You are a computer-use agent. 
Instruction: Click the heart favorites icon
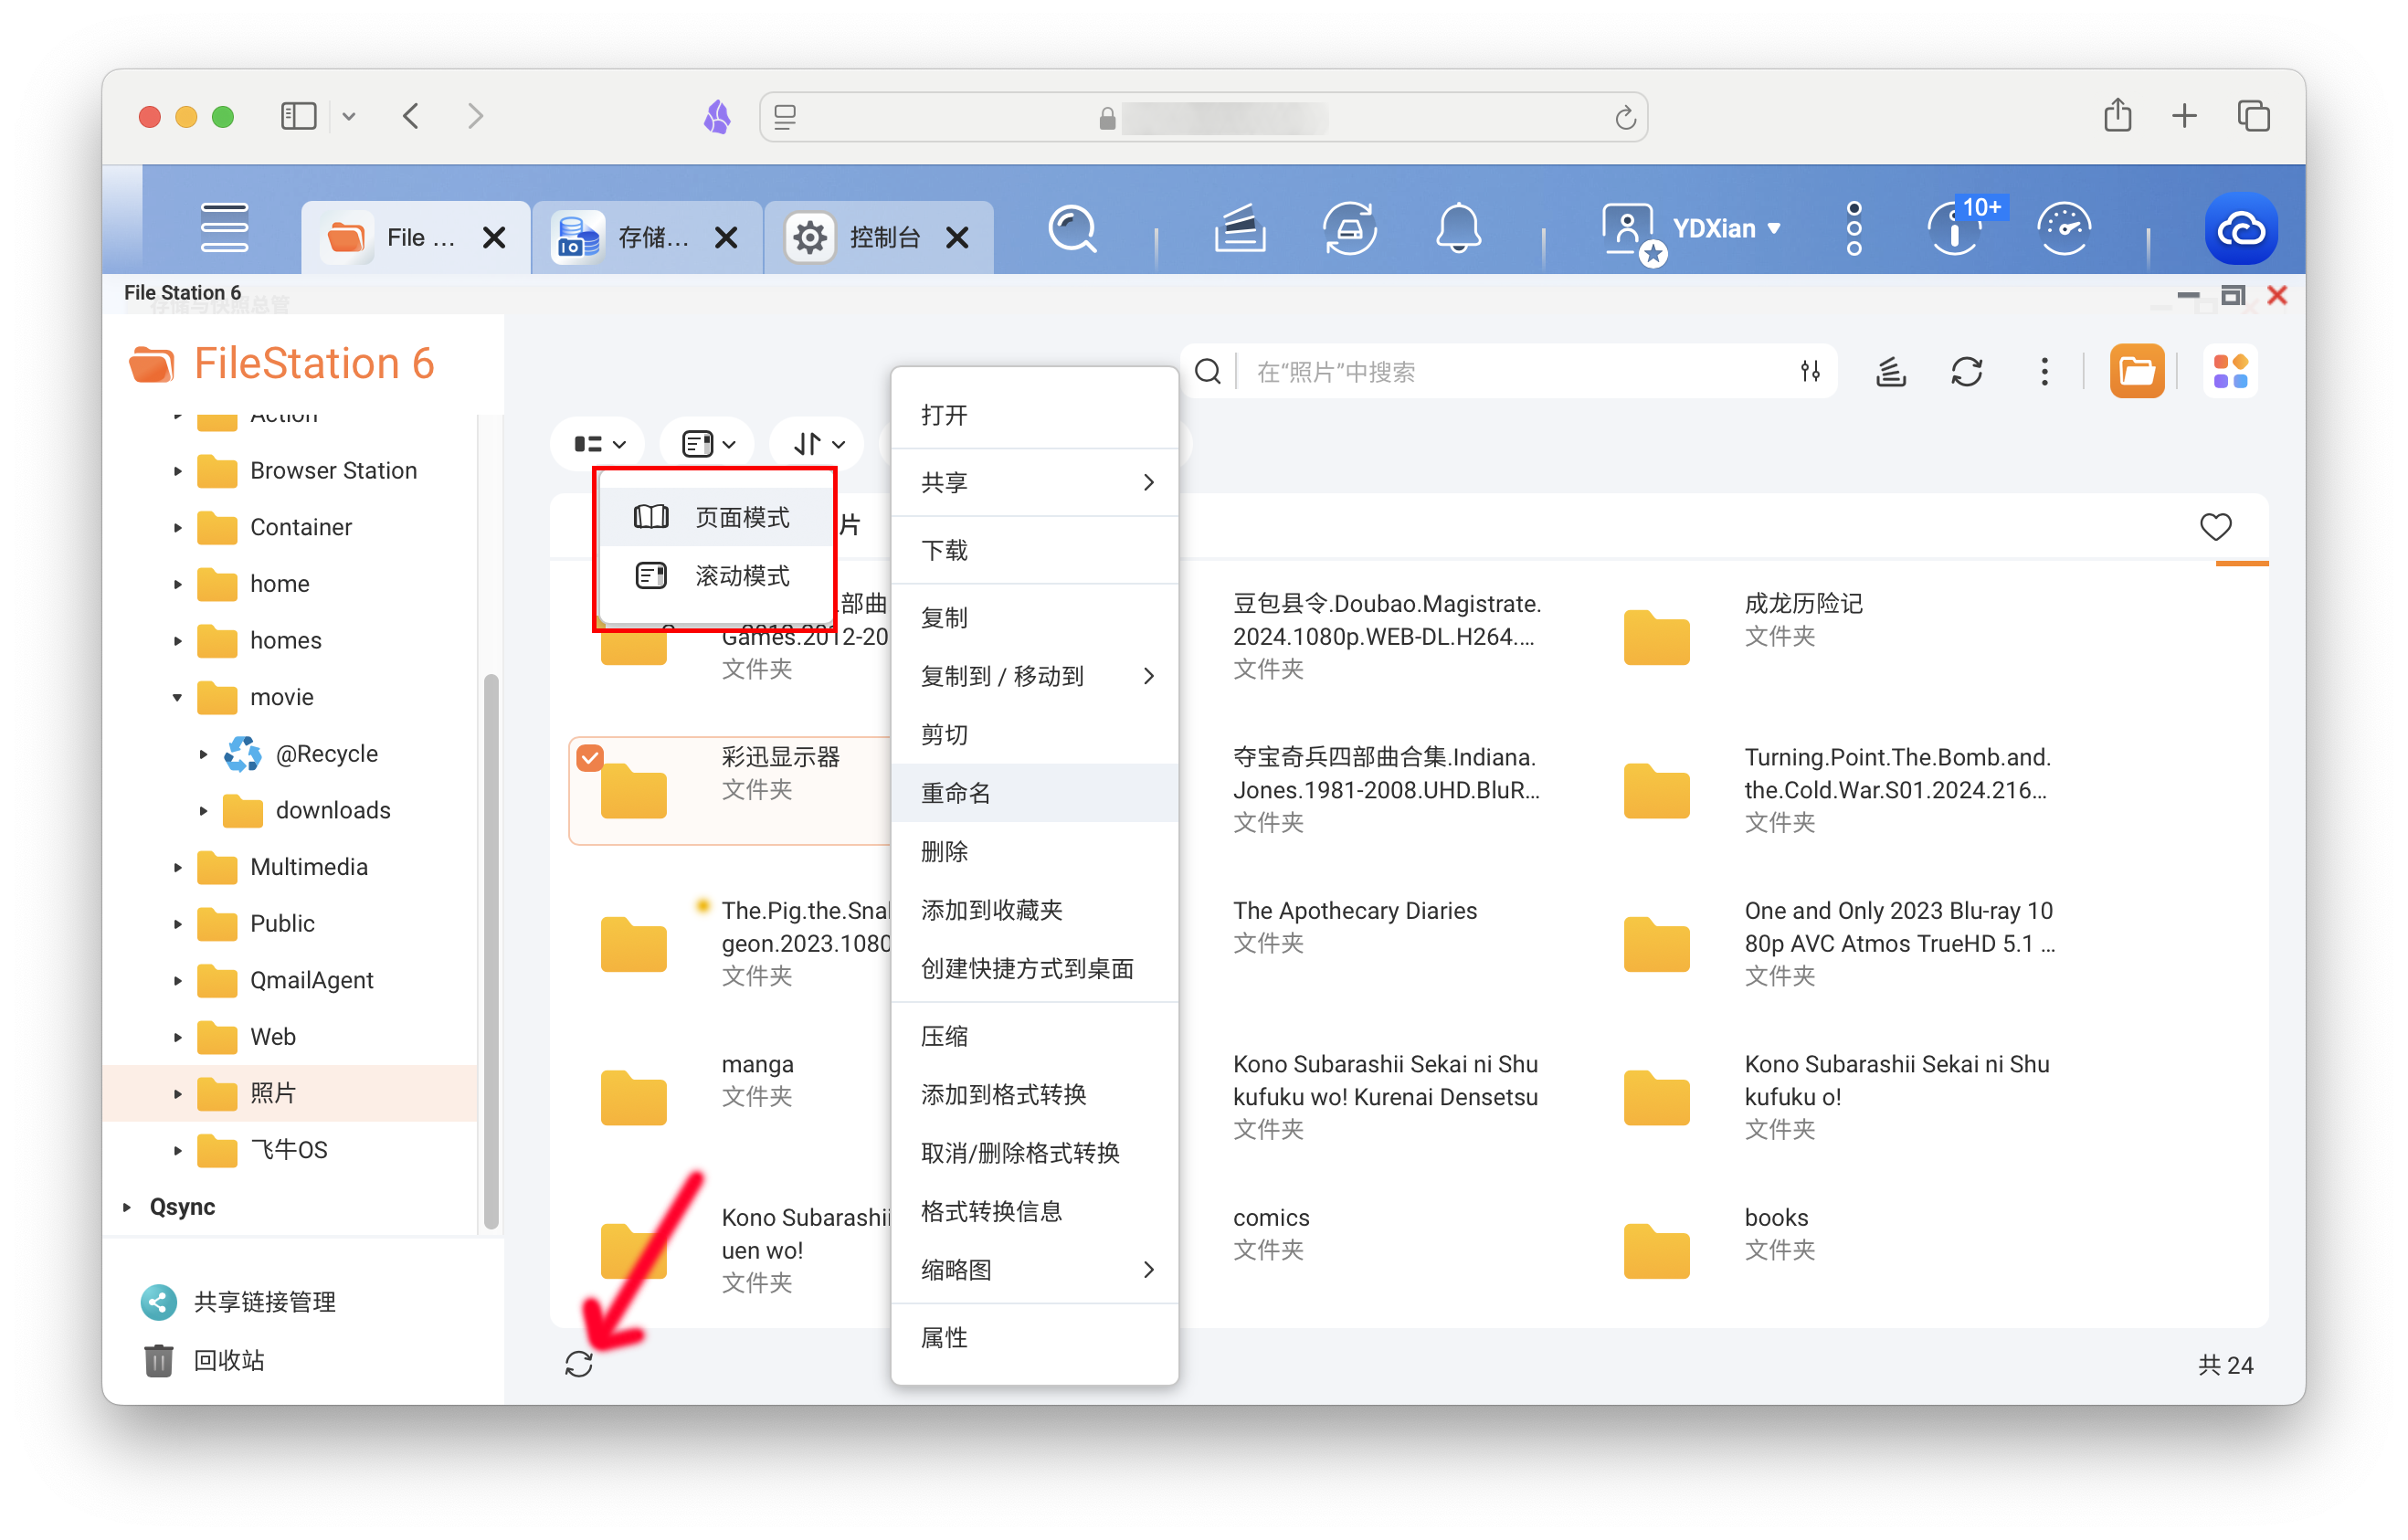[x=2215, y=526]
